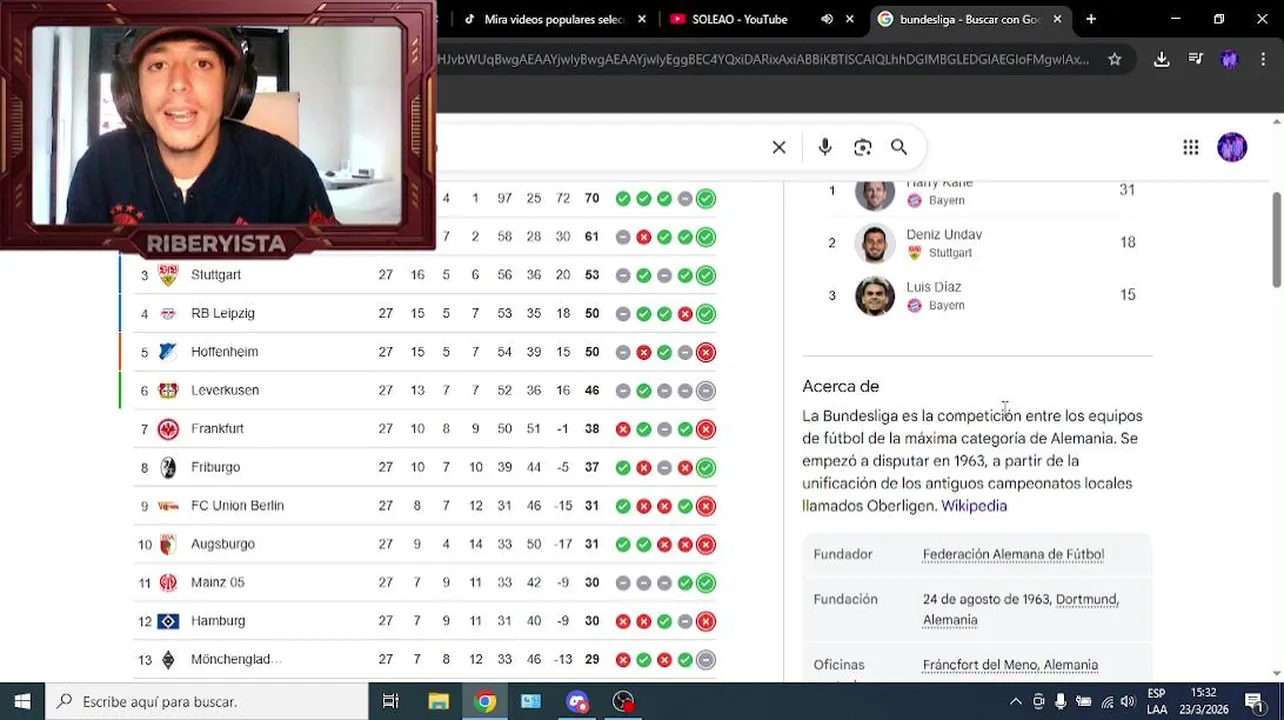Click the Hoffenheim club crest

(168, 352)
